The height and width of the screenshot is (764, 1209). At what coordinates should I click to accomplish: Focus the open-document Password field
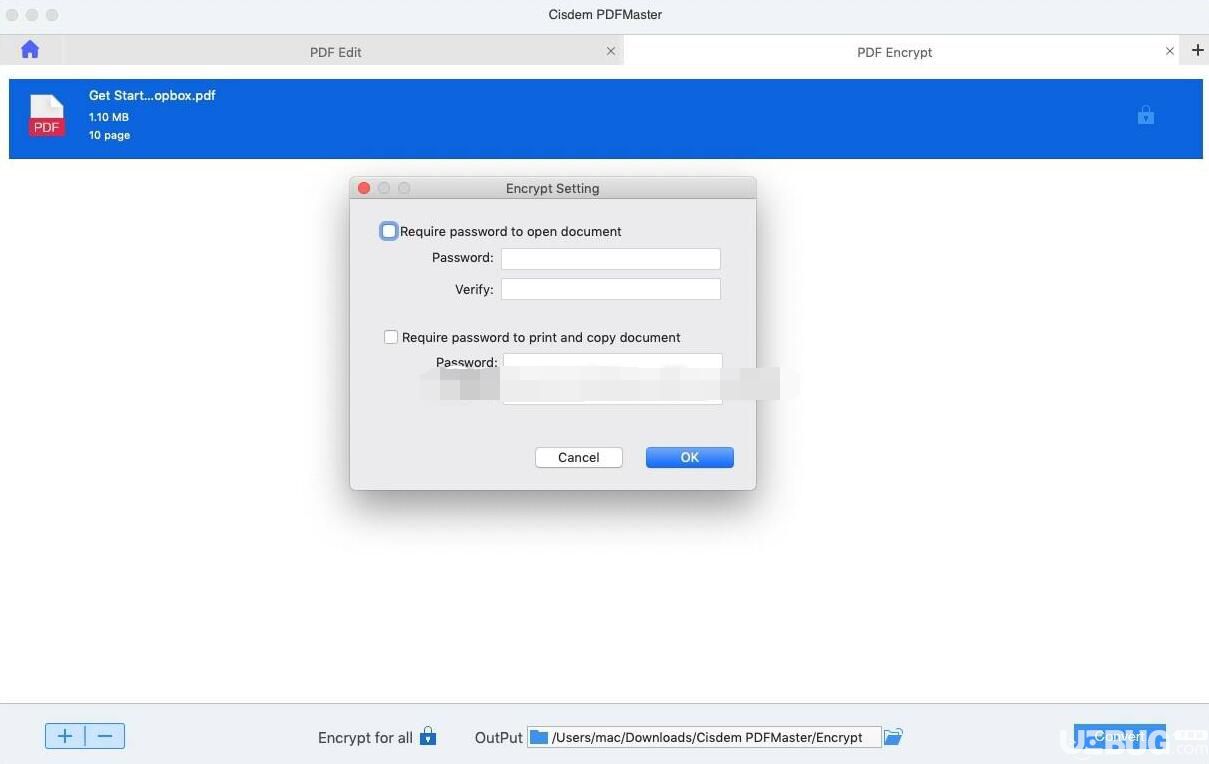pos(611,258)
